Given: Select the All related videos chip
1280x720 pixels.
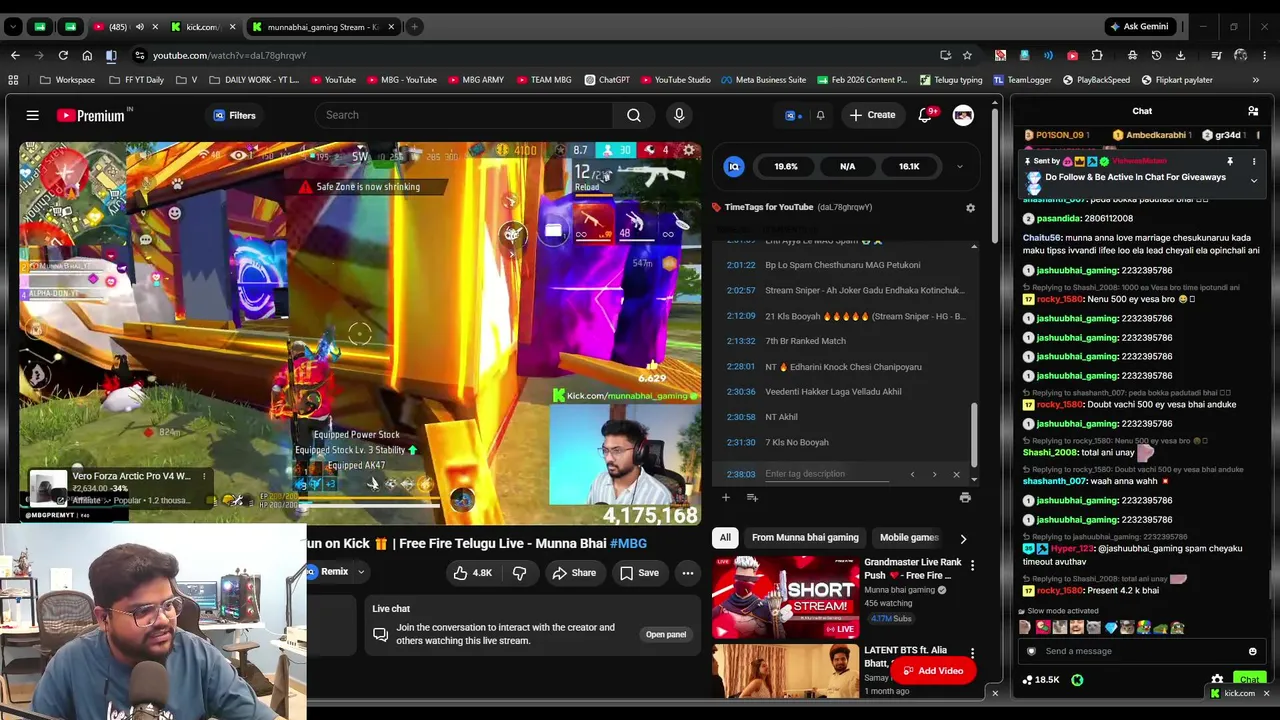Looking at the screenshot, I should (725, 538).
